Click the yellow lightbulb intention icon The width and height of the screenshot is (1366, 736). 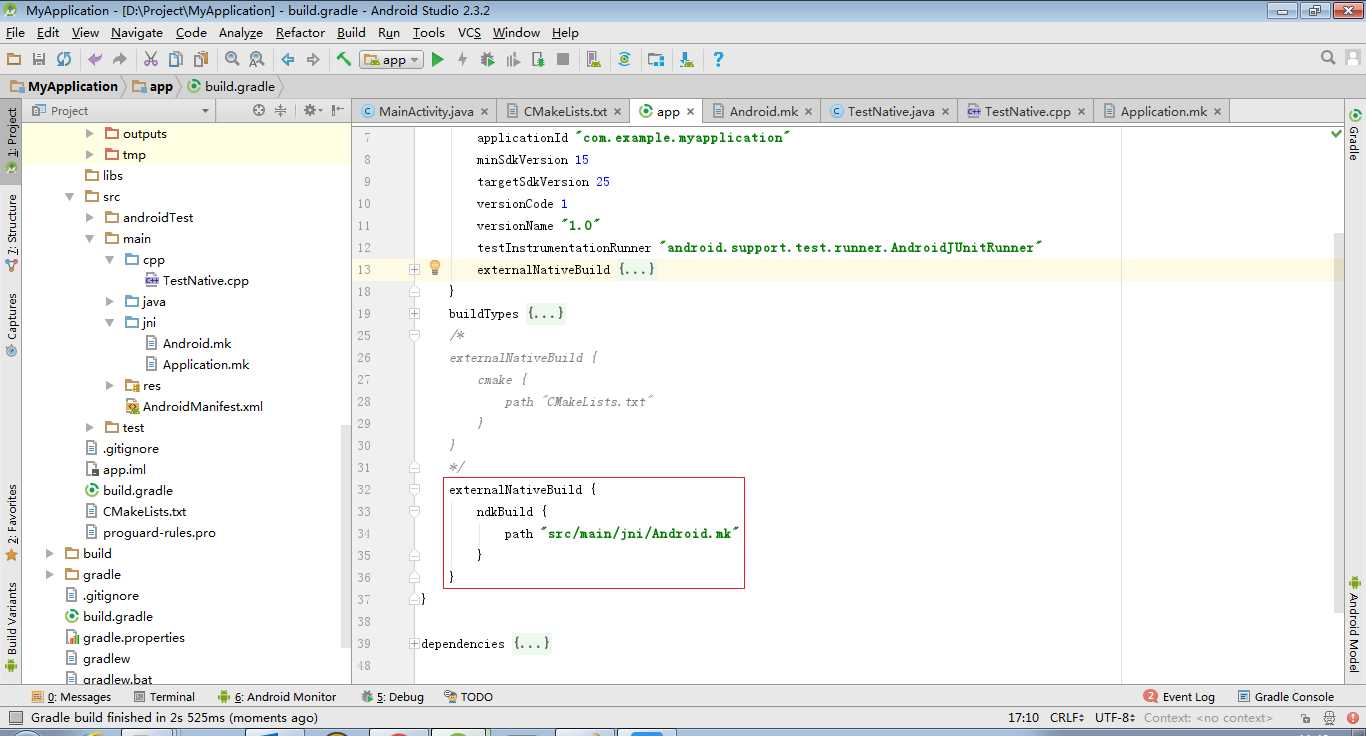pos(435,268)
